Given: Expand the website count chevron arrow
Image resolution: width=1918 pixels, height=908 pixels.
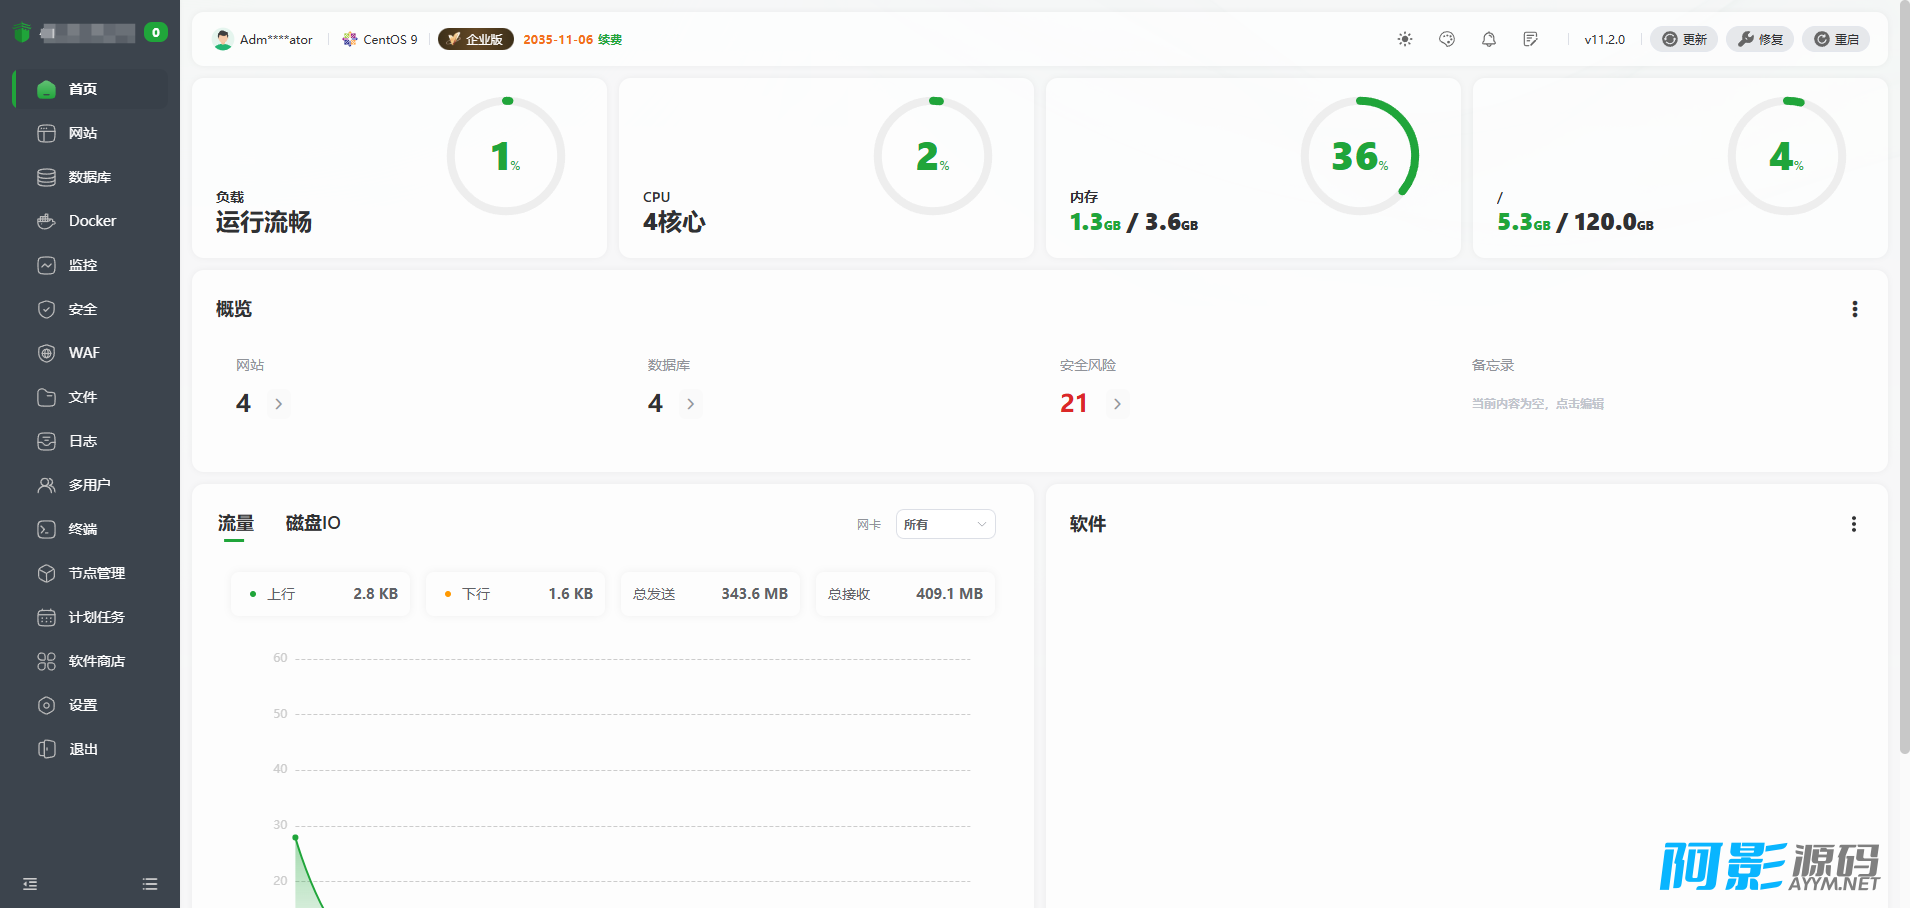Looking at the screenshot, I should (x=279, y=404).
